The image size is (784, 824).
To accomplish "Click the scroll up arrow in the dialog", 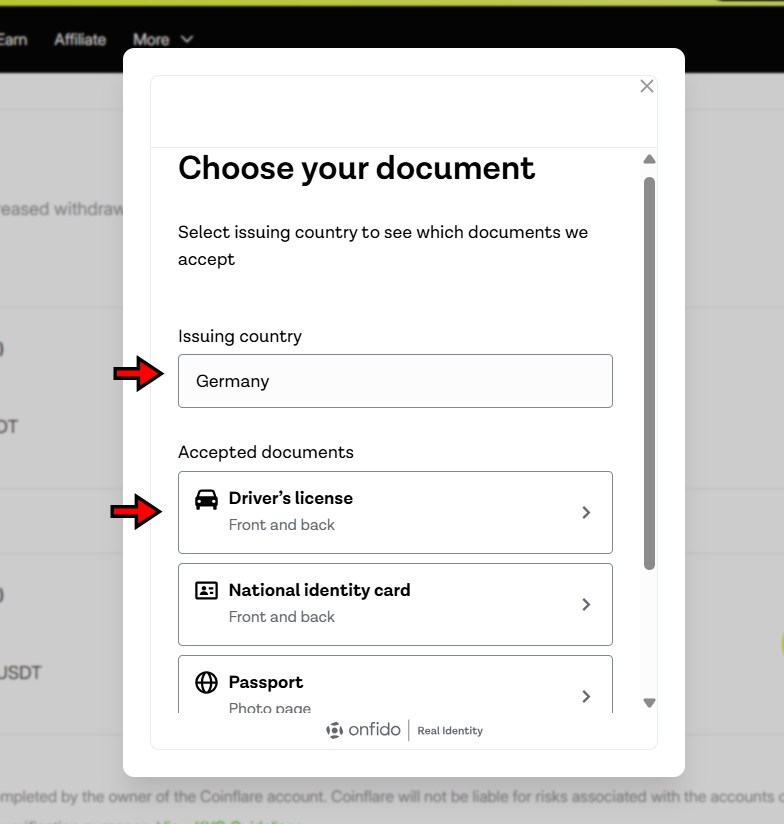I will [649, 159].
